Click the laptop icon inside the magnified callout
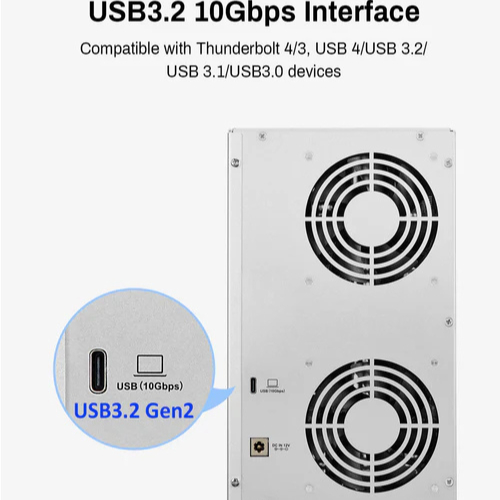500x500 pixels. pyautogui.click(x=150, y=365)
